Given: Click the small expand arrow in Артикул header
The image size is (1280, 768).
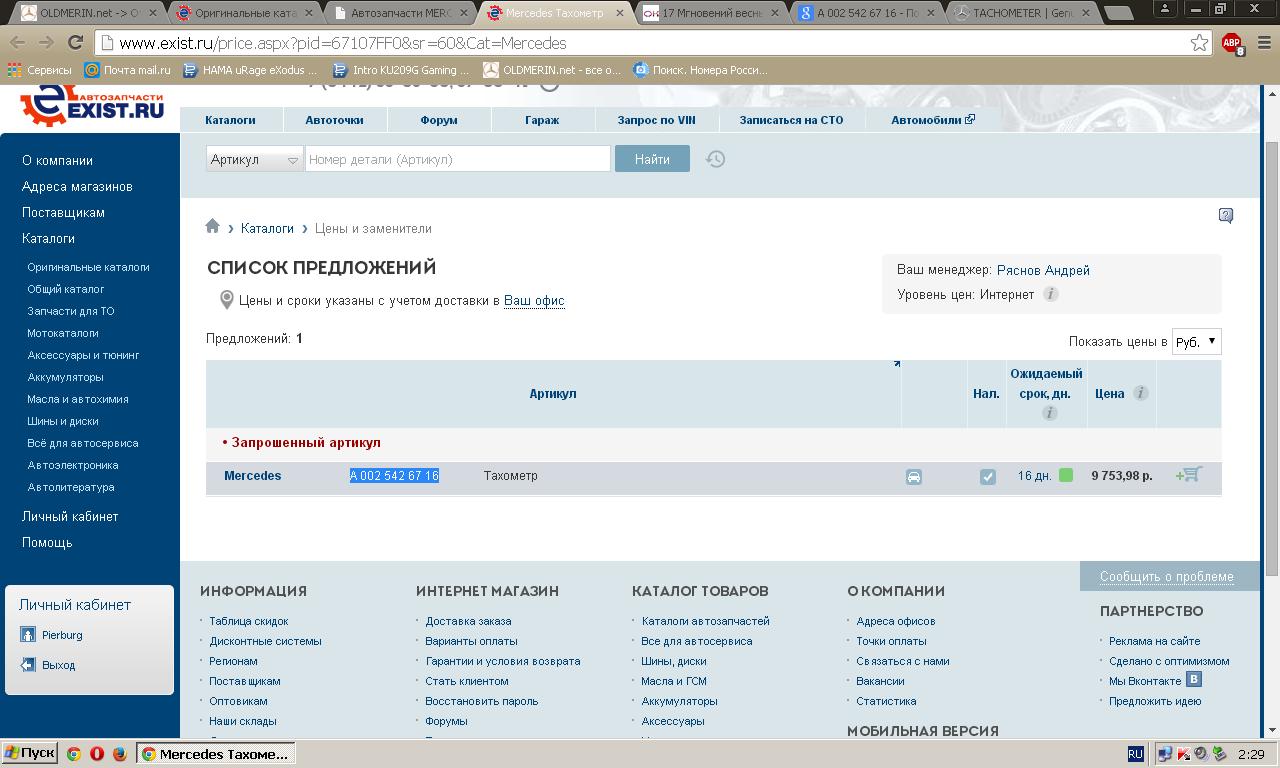Looking at the screenshot, I should point(896,364).
